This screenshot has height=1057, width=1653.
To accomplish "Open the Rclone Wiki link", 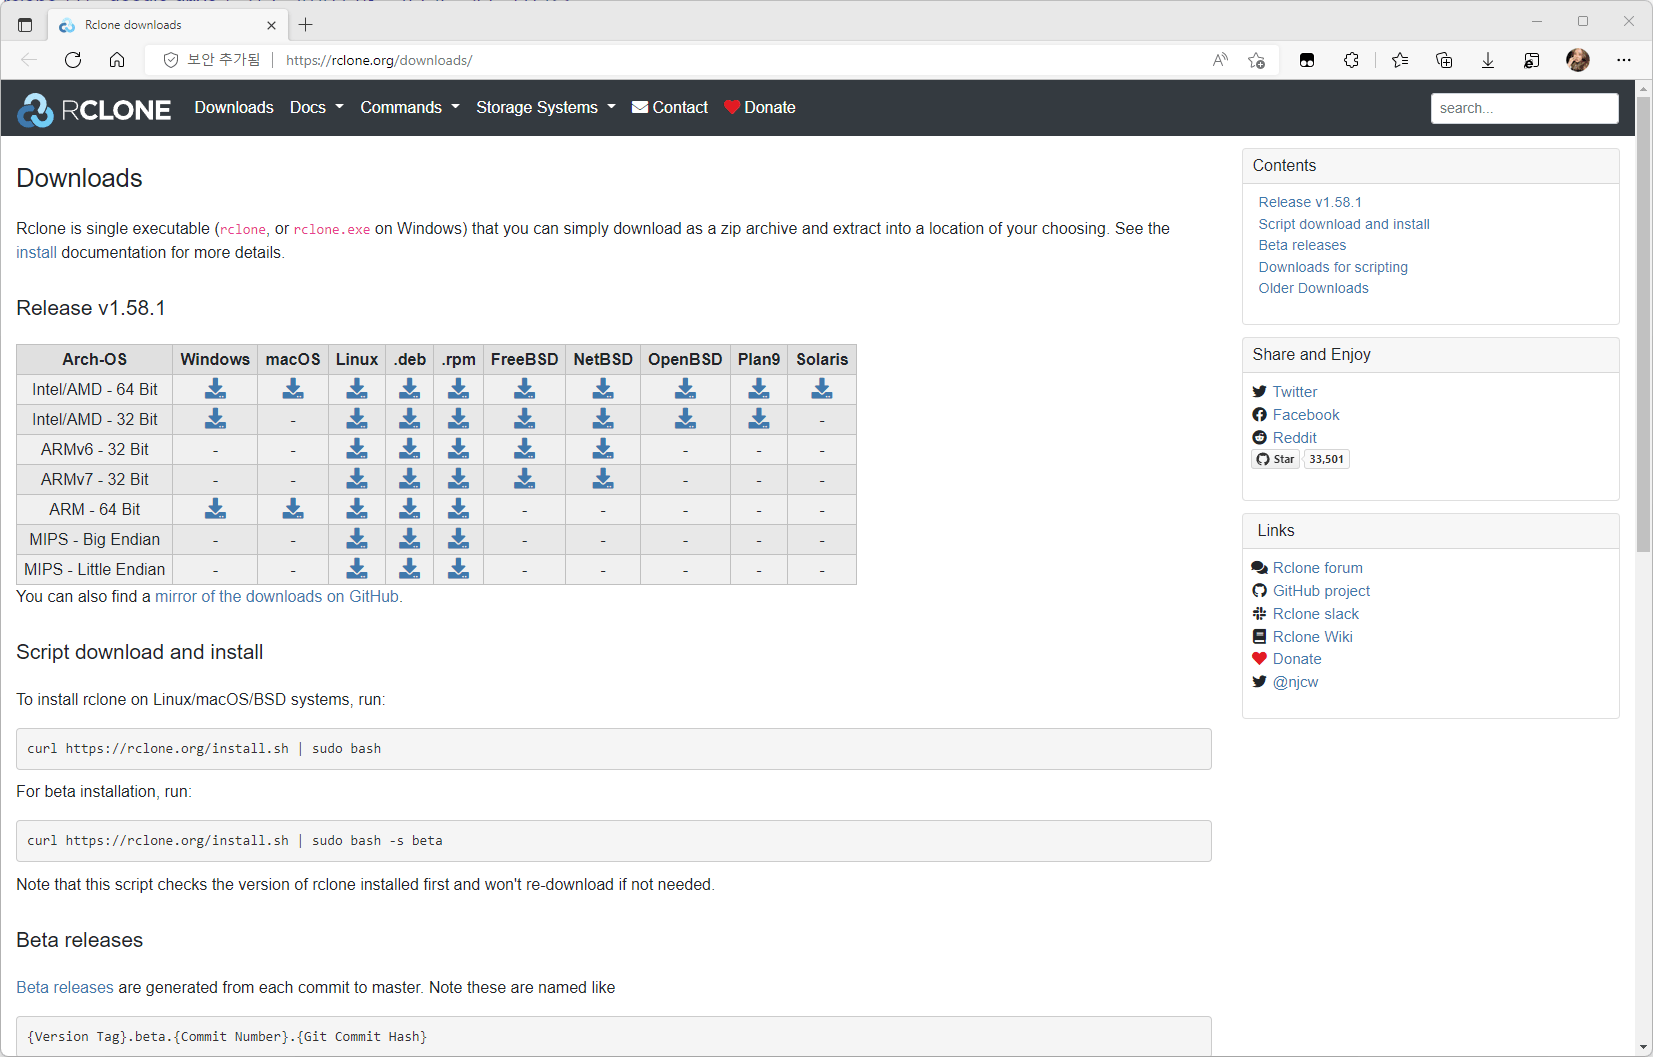I will pos(1313,637).
